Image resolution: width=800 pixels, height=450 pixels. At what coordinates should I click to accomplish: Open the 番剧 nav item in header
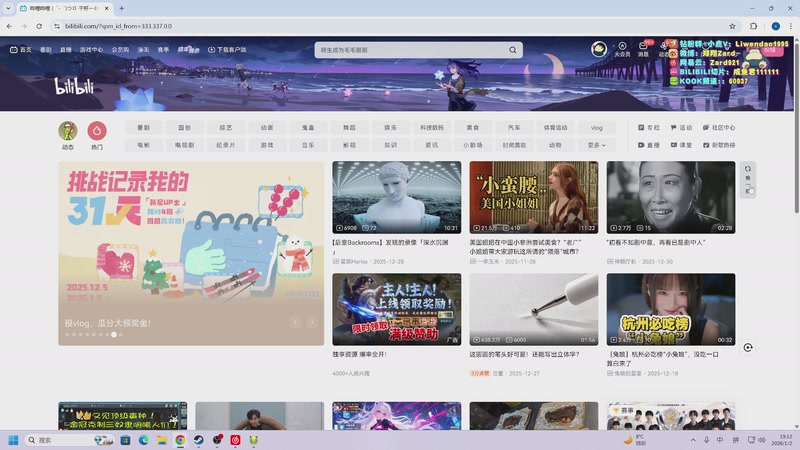tap(46, 49)
